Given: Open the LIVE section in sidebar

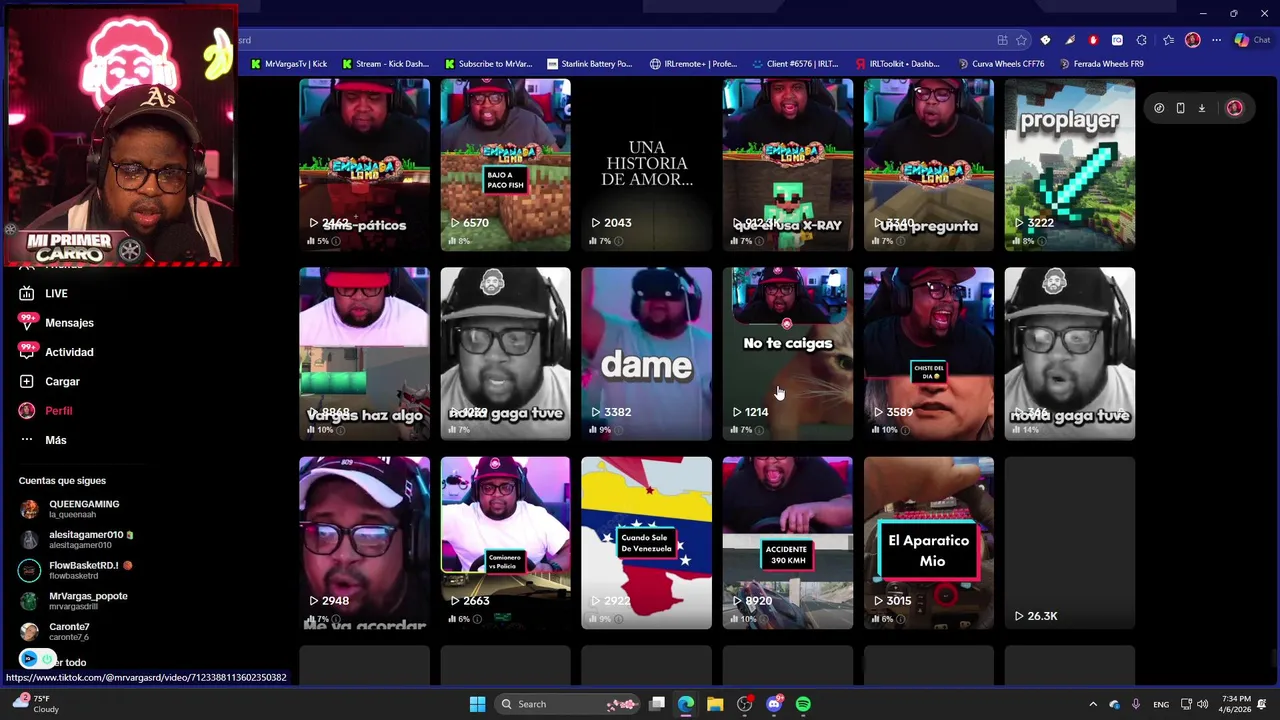Looking at the screenshot, I should pos(43,293).
